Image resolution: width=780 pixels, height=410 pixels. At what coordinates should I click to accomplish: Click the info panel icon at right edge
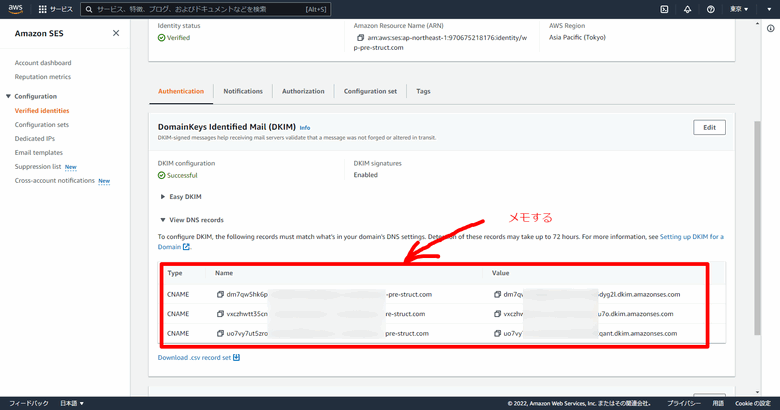(x=771, y=28)
